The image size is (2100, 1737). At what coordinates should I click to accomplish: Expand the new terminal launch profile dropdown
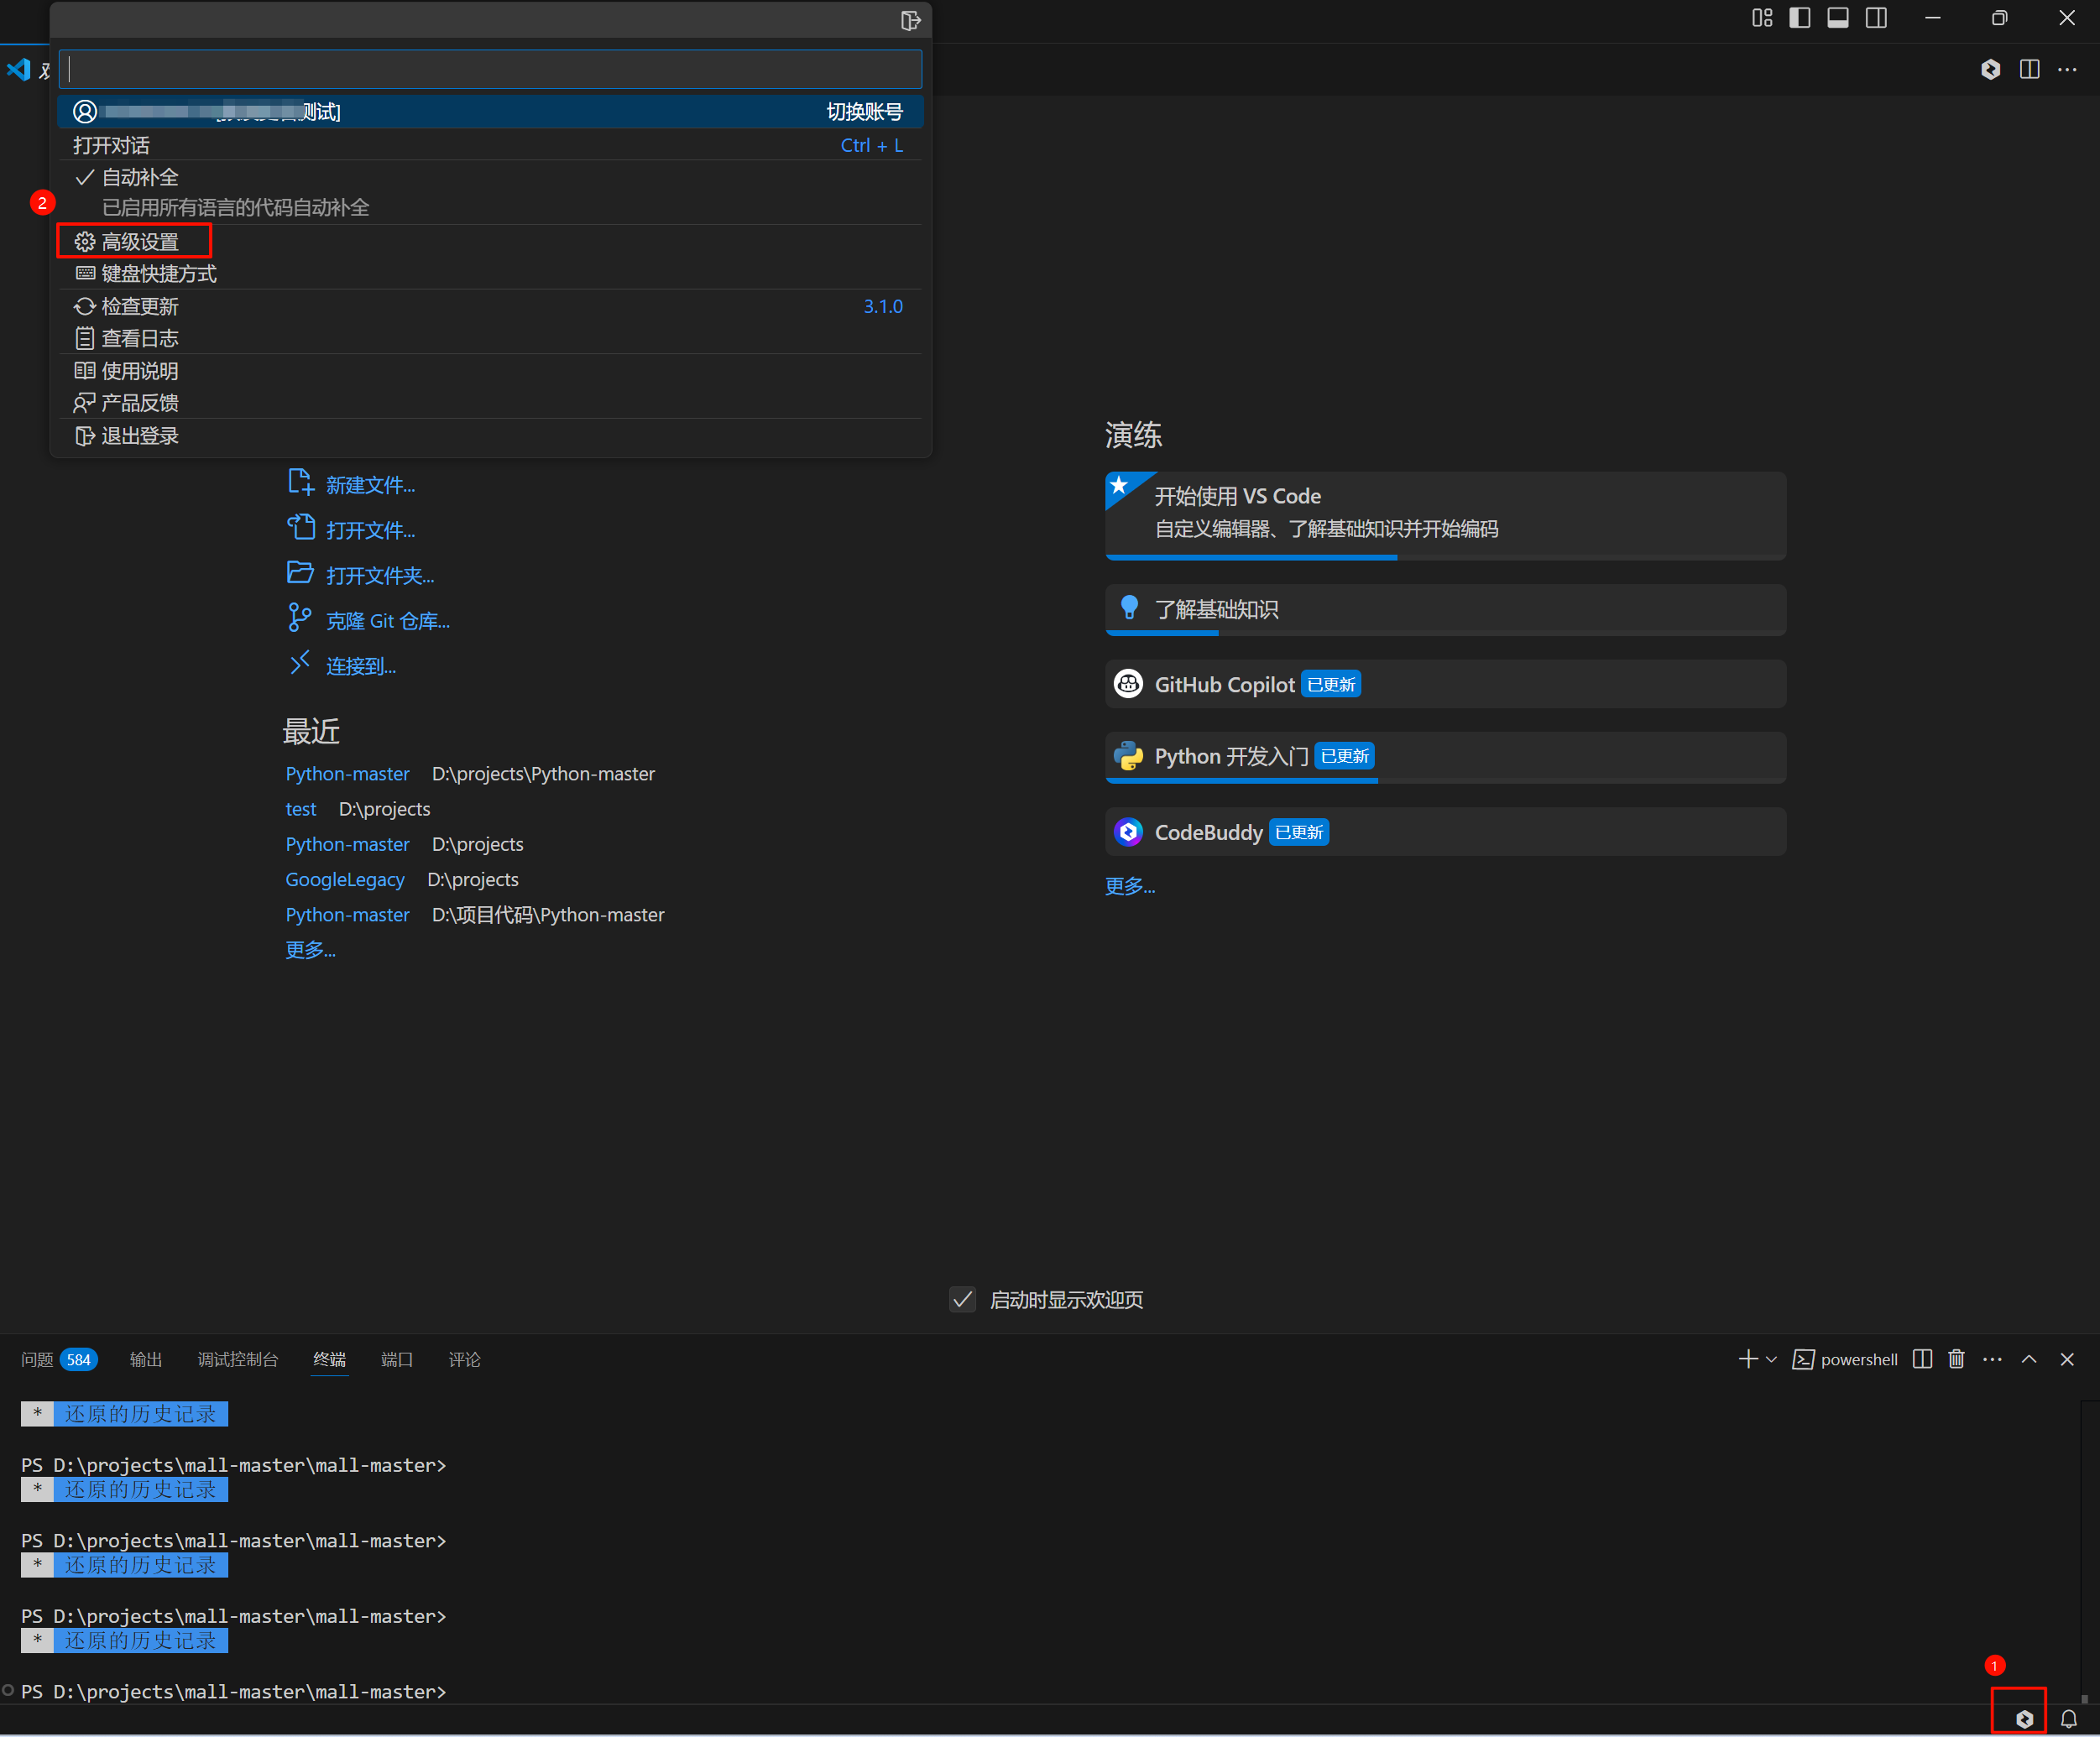click(x=1771, y=1359)
